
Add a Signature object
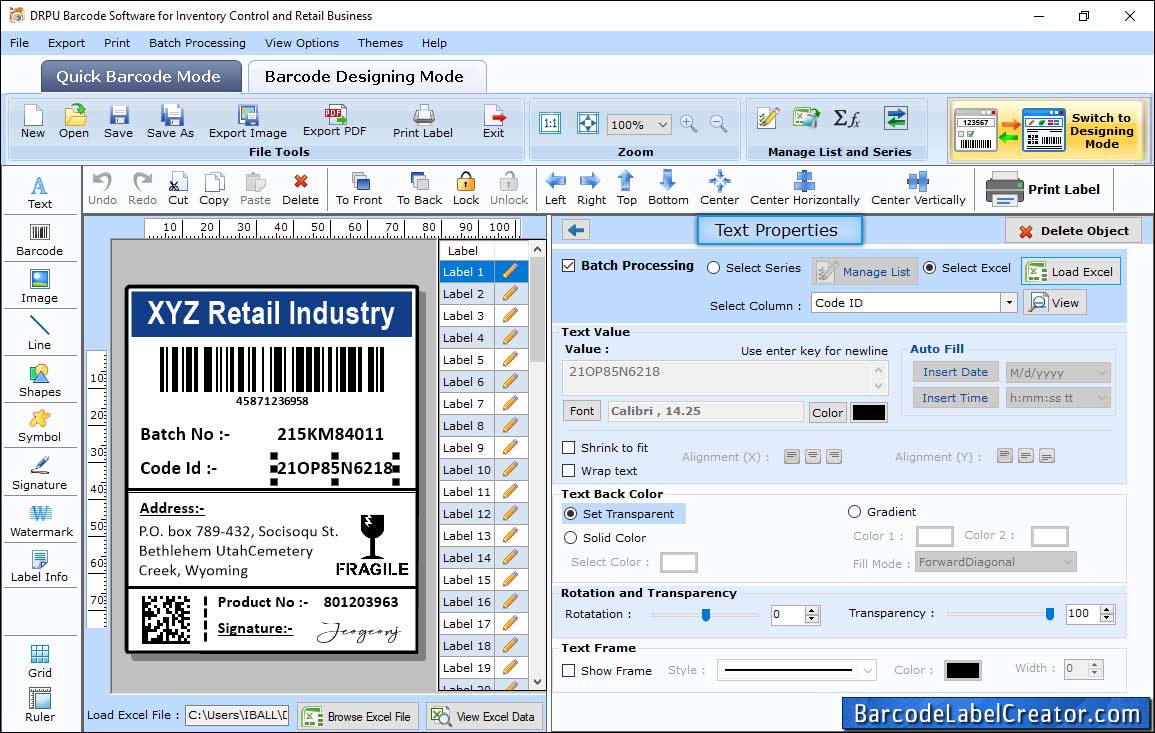(40, 473)
